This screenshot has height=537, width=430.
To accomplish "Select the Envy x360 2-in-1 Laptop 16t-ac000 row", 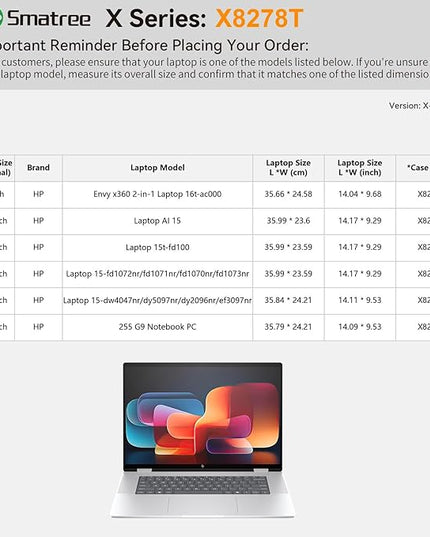I will click(215, 194).
